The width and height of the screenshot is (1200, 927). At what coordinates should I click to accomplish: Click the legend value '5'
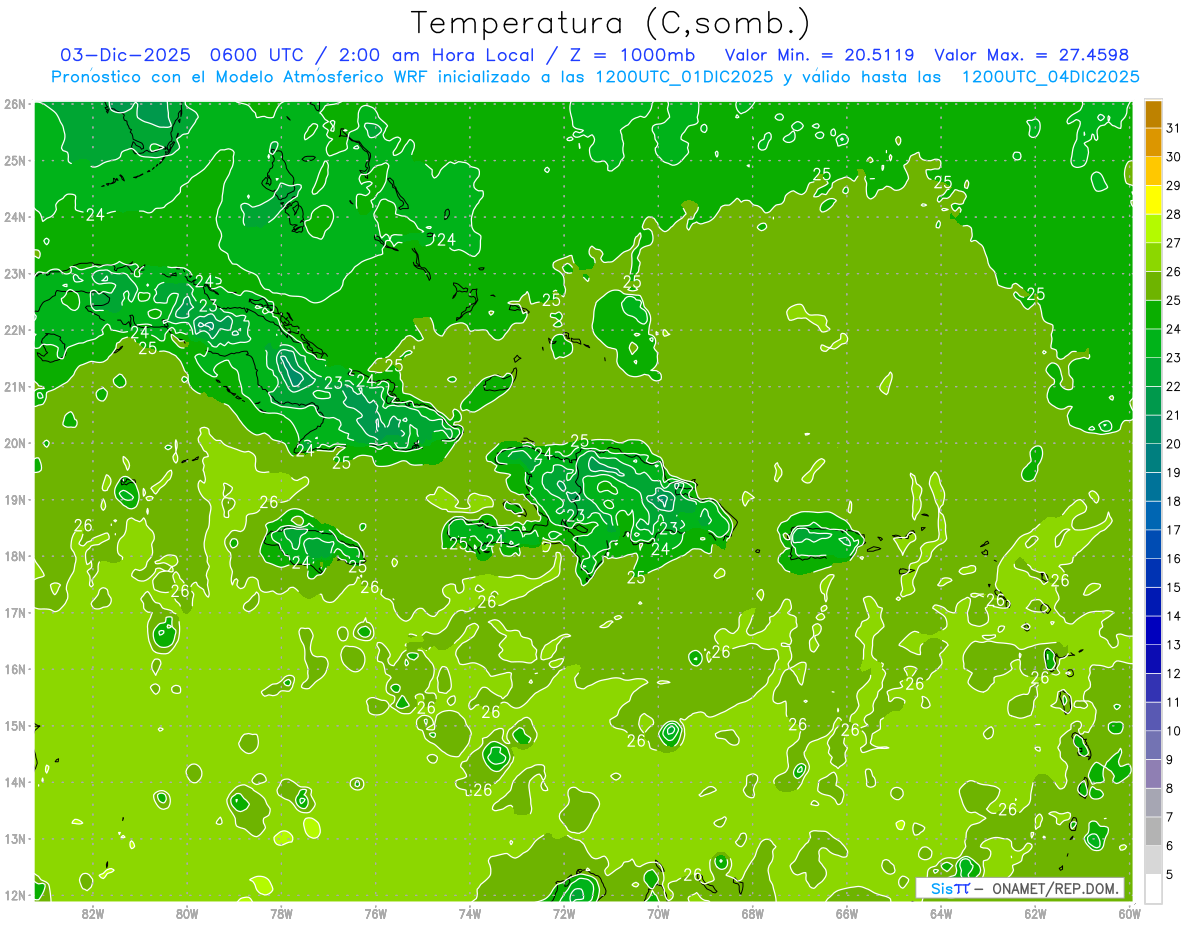(1171, 874)
